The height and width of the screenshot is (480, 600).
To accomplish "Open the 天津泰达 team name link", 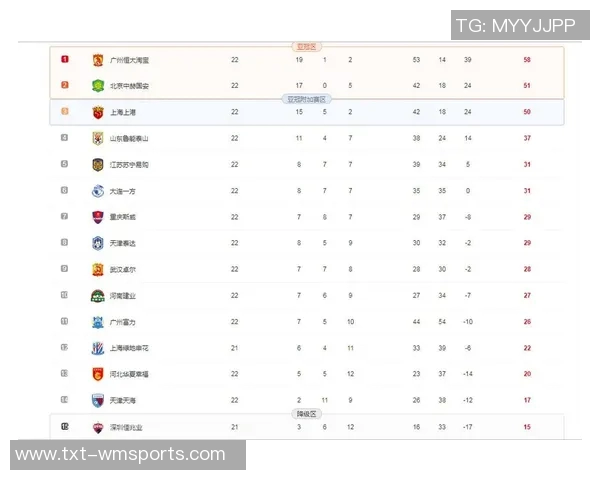I will click(x=124, y=243).
